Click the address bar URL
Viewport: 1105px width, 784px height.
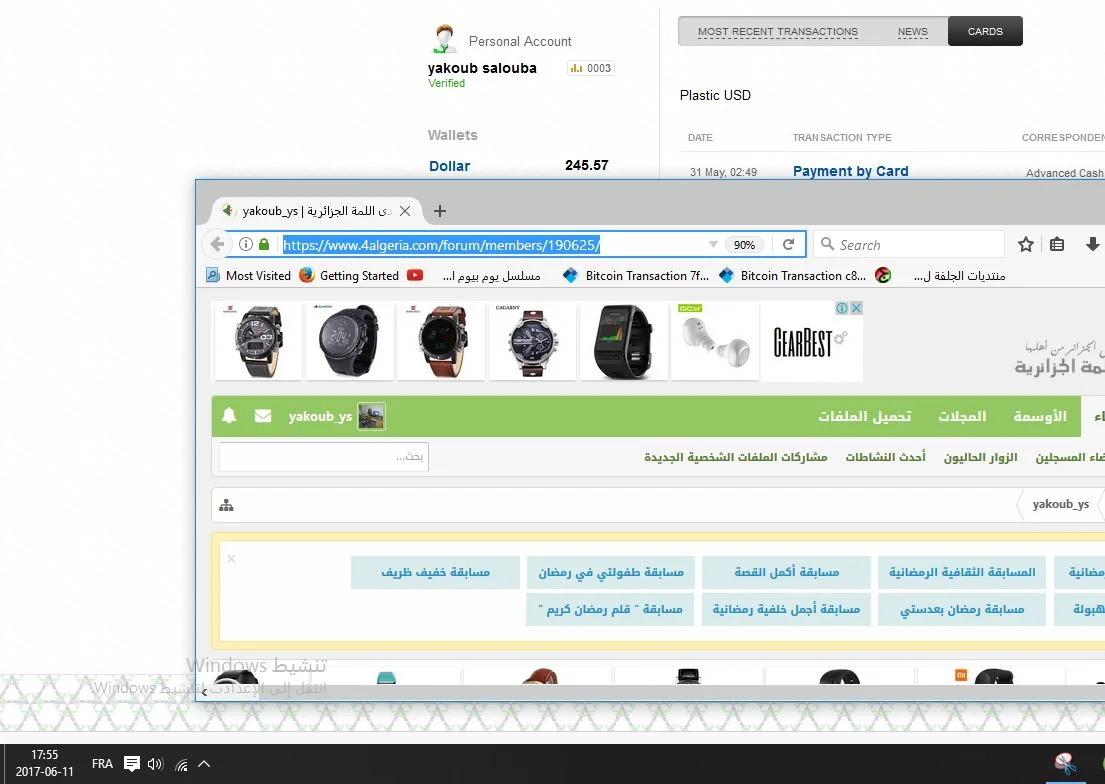pyautogui.click(x=441, y=245)
